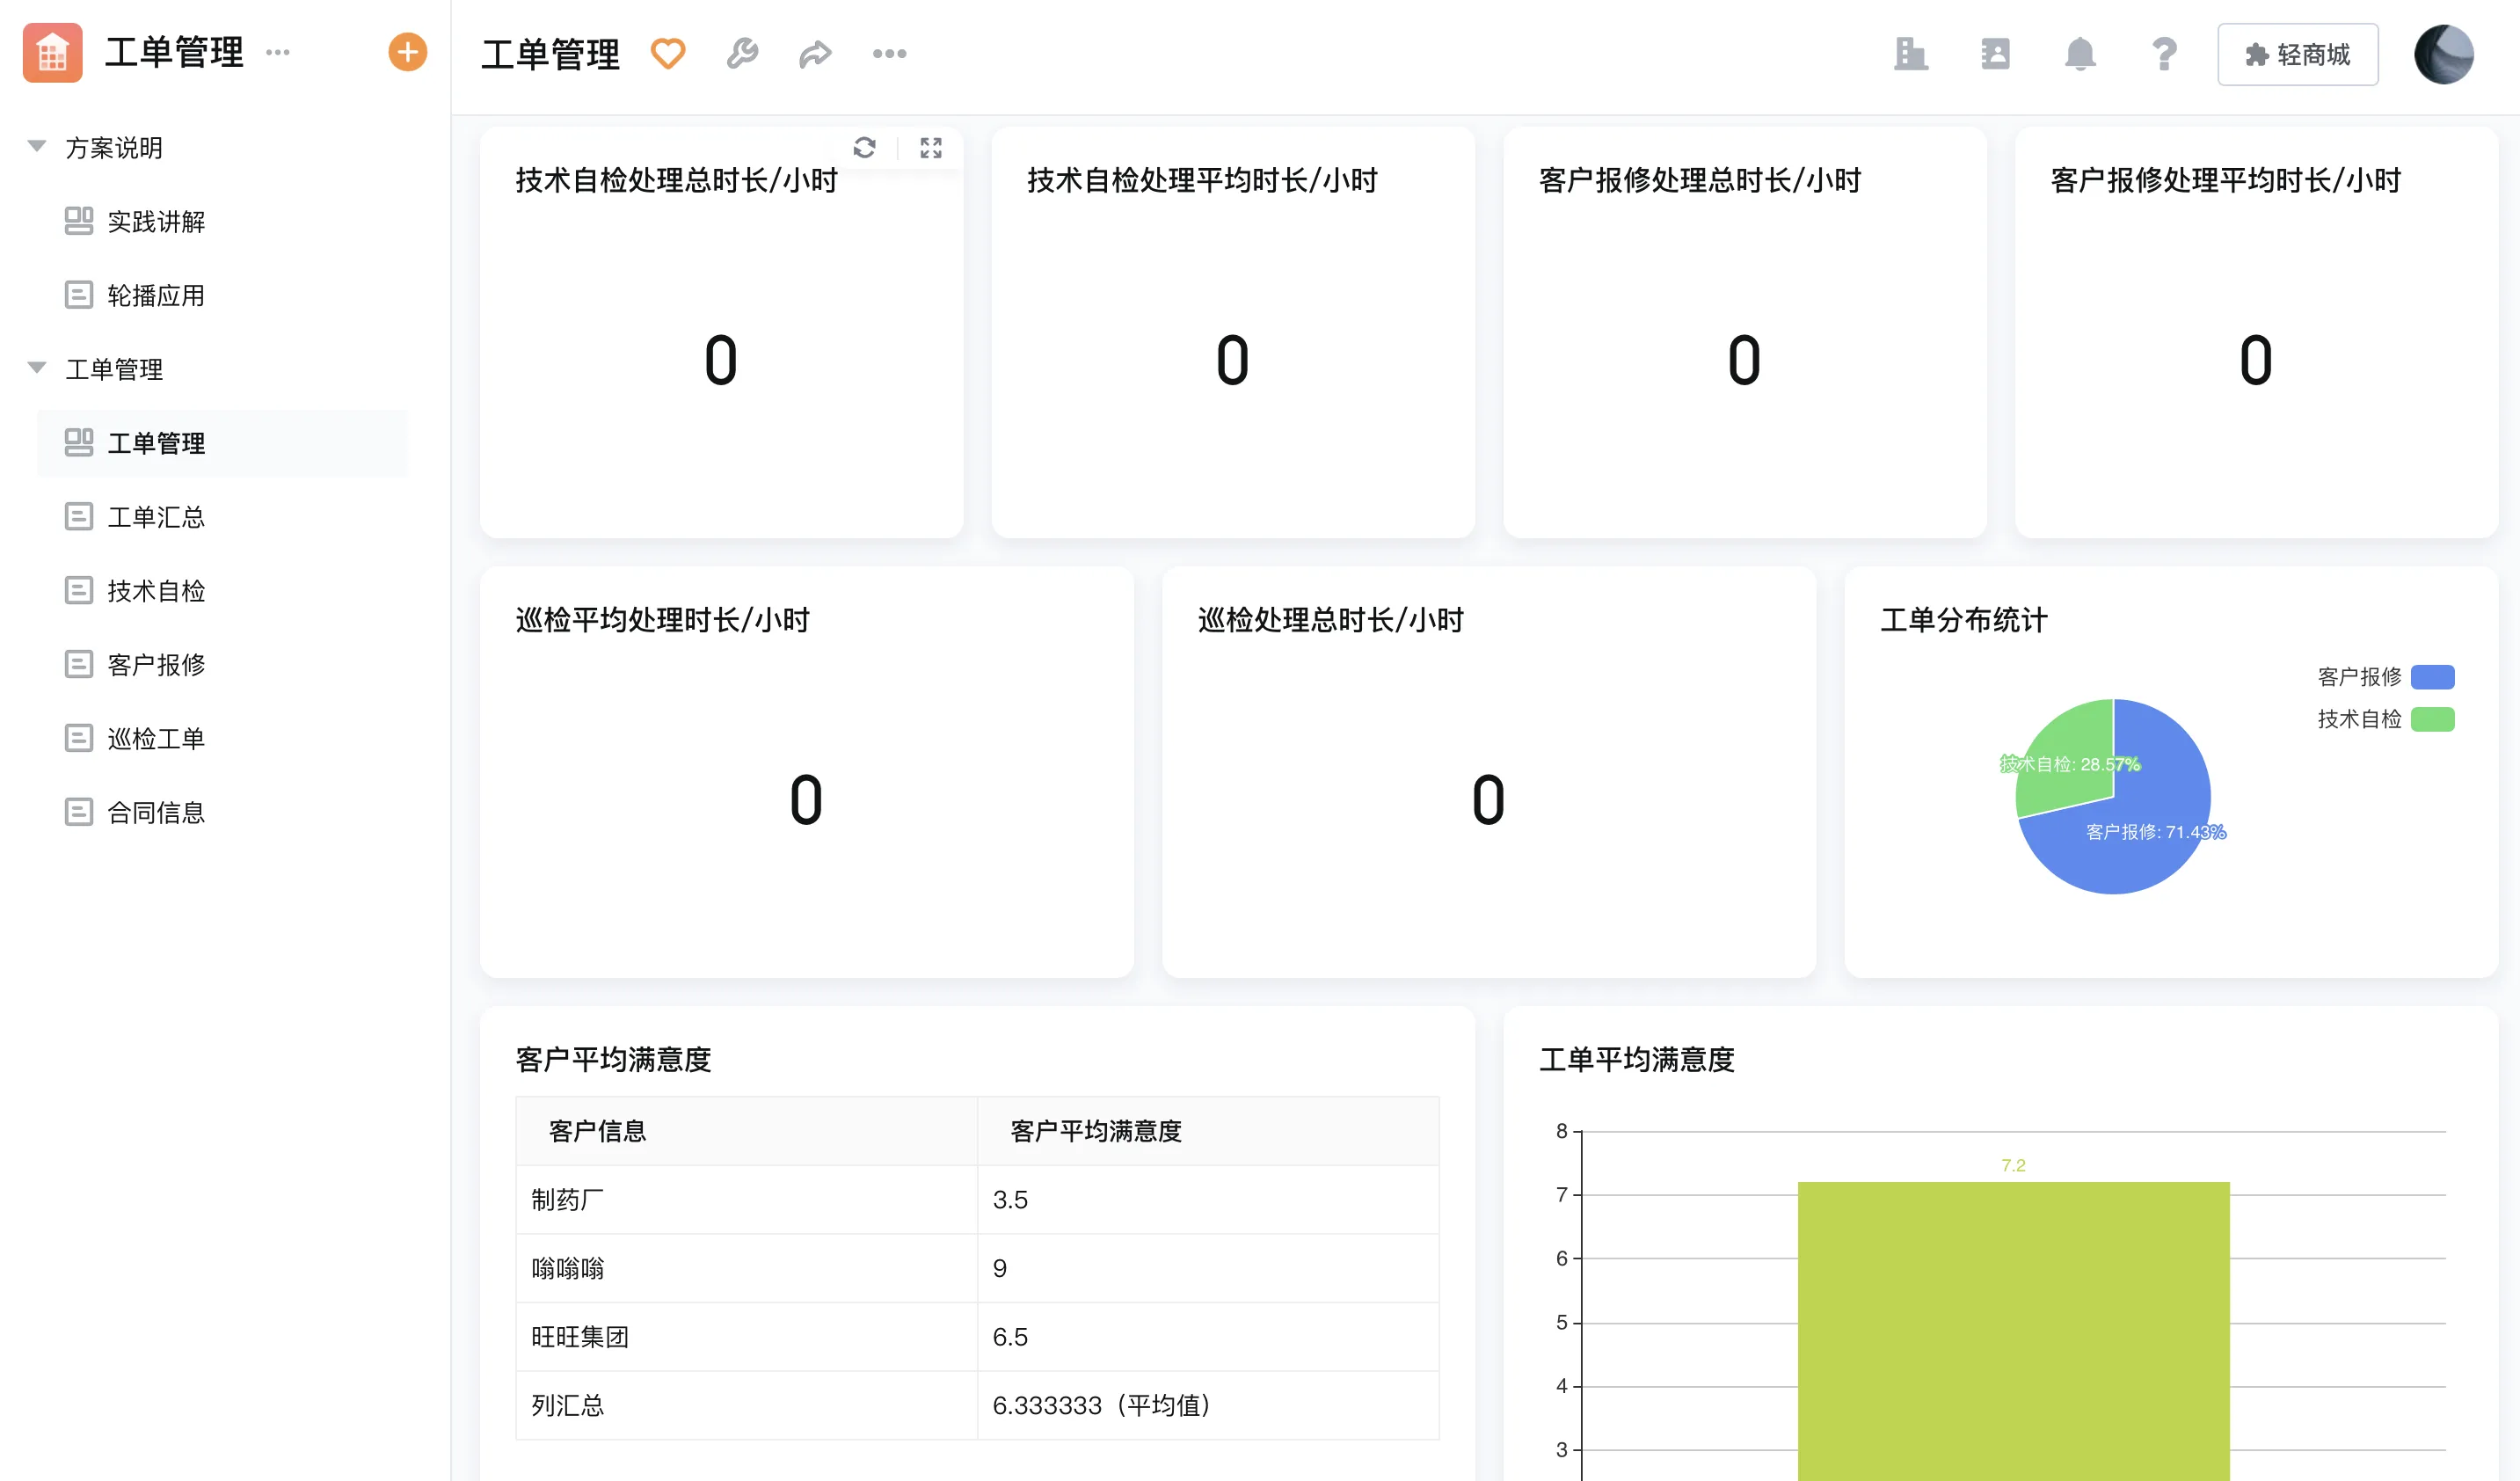The width and height of the screenshot is (2520, 1481).
Task: Click the orange add-new plus icon
Action: tap(407, 52)
